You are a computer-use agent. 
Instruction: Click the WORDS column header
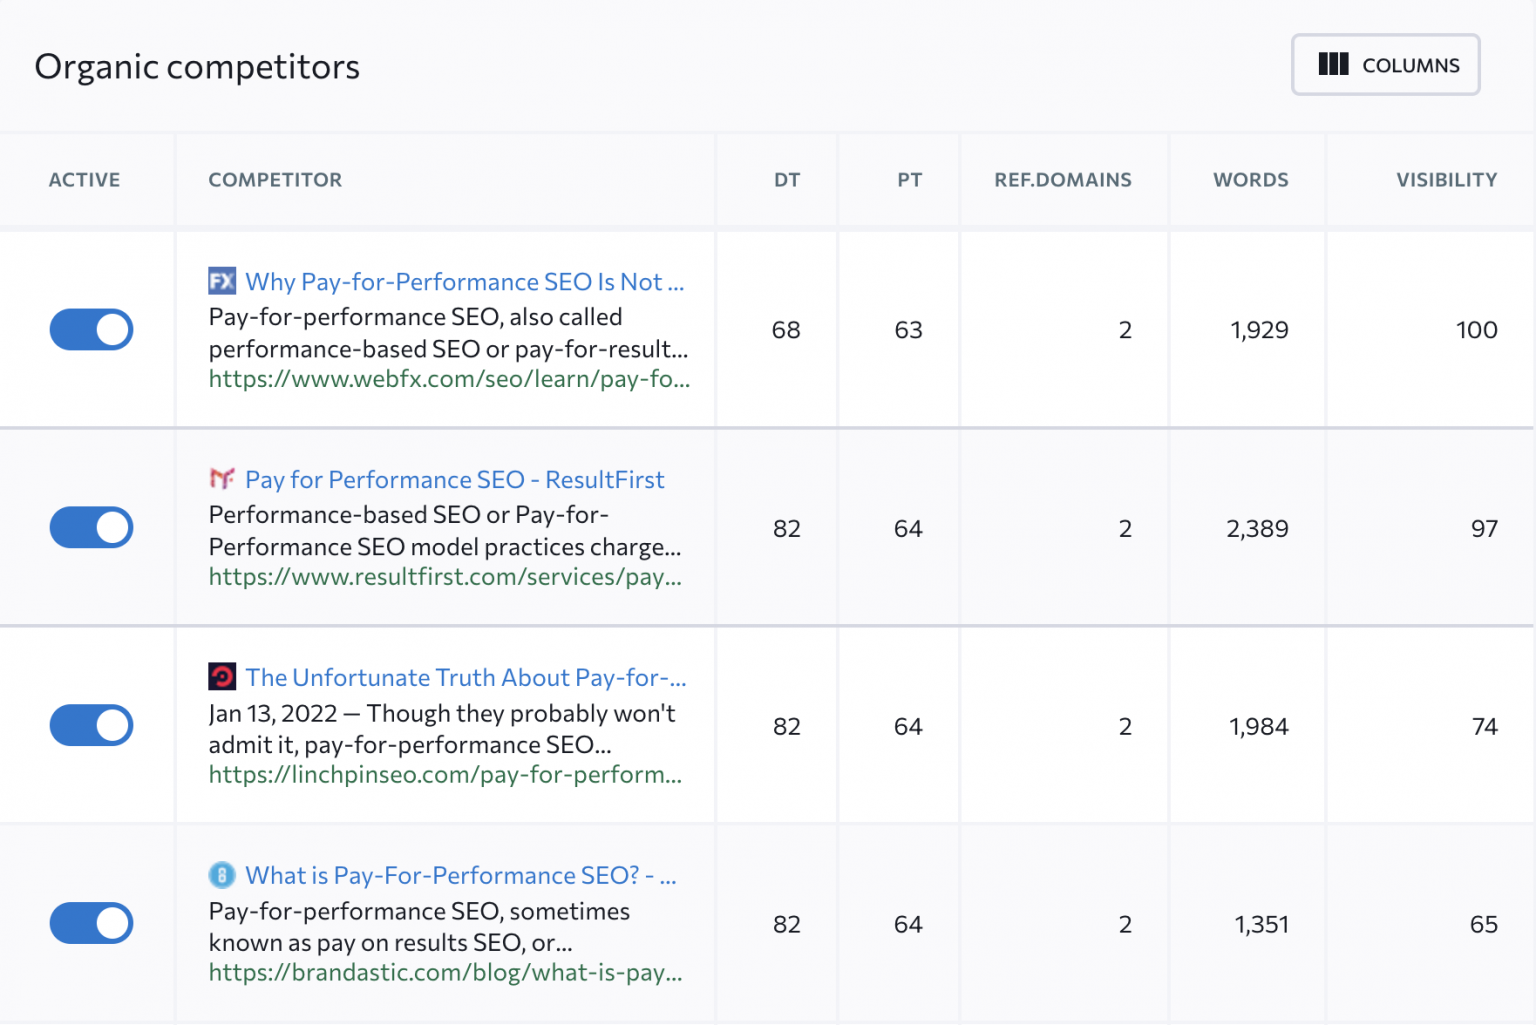(x=1250, y=180)
